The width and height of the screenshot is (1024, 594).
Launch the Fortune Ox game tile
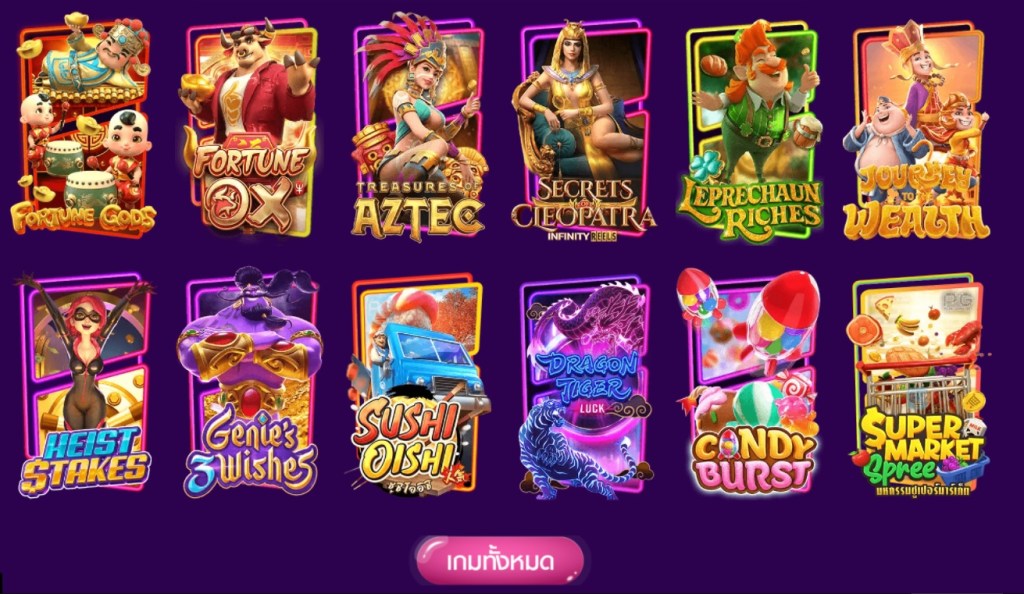pos(249,127)
